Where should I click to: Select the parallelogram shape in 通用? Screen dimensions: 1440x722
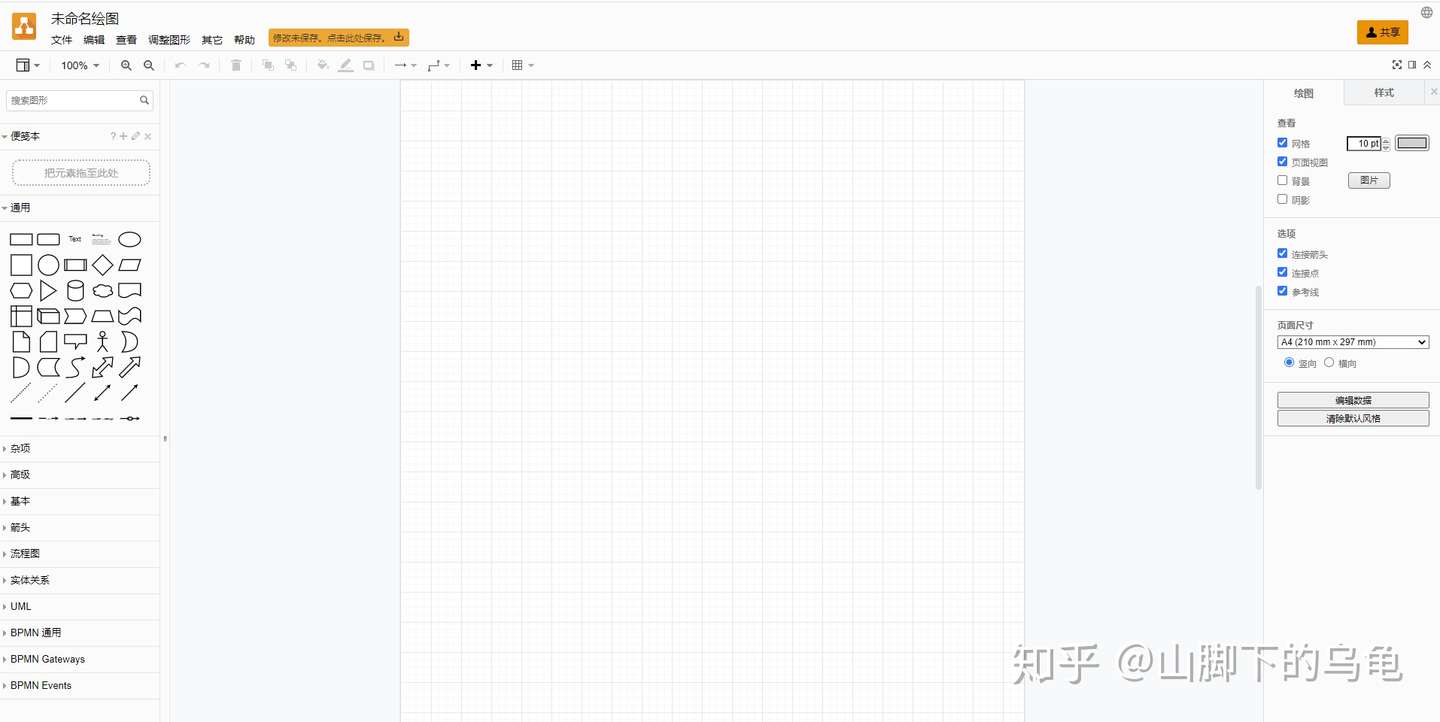(130, 265)
